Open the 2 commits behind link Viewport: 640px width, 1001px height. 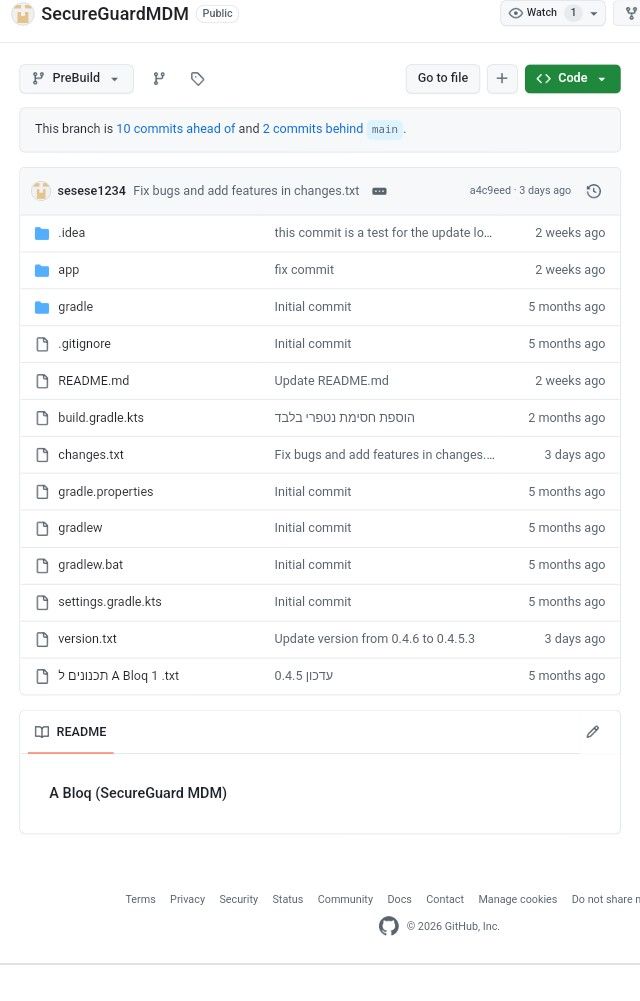tap(312, 129)
